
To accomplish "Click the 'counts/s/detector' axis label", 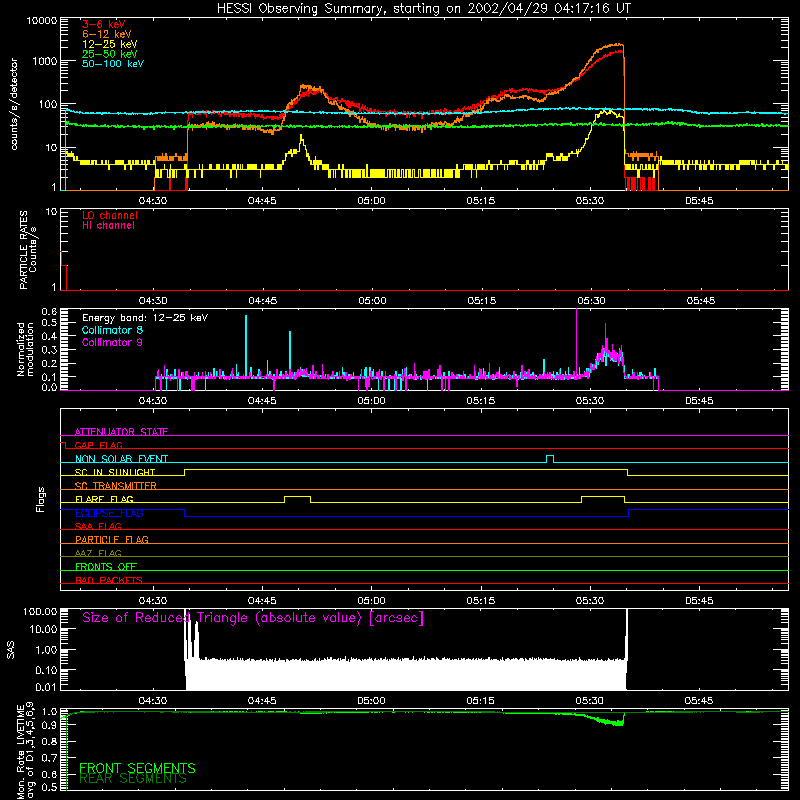I will pyautogui.click(x=14, y=104).
